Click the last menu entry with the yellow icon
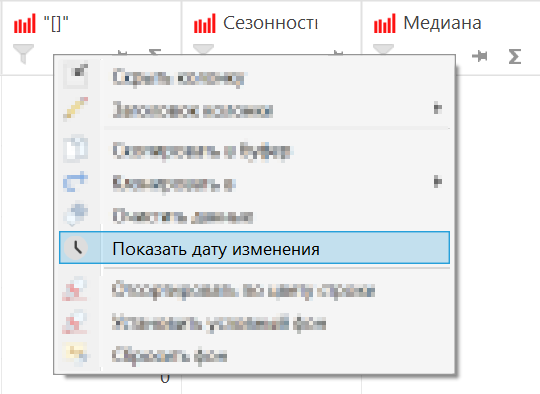 [x=254, y=355]
